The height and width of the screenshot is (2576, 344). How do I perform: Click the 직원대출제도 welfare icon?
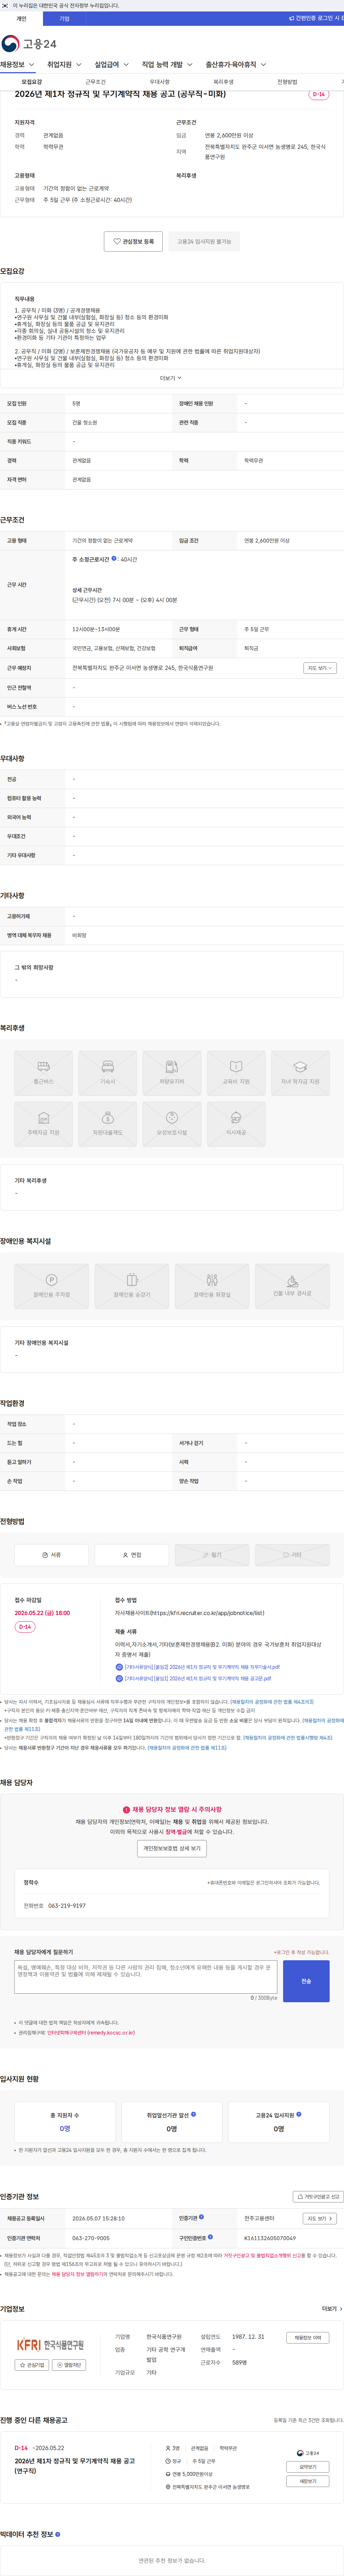(107, 1123)
